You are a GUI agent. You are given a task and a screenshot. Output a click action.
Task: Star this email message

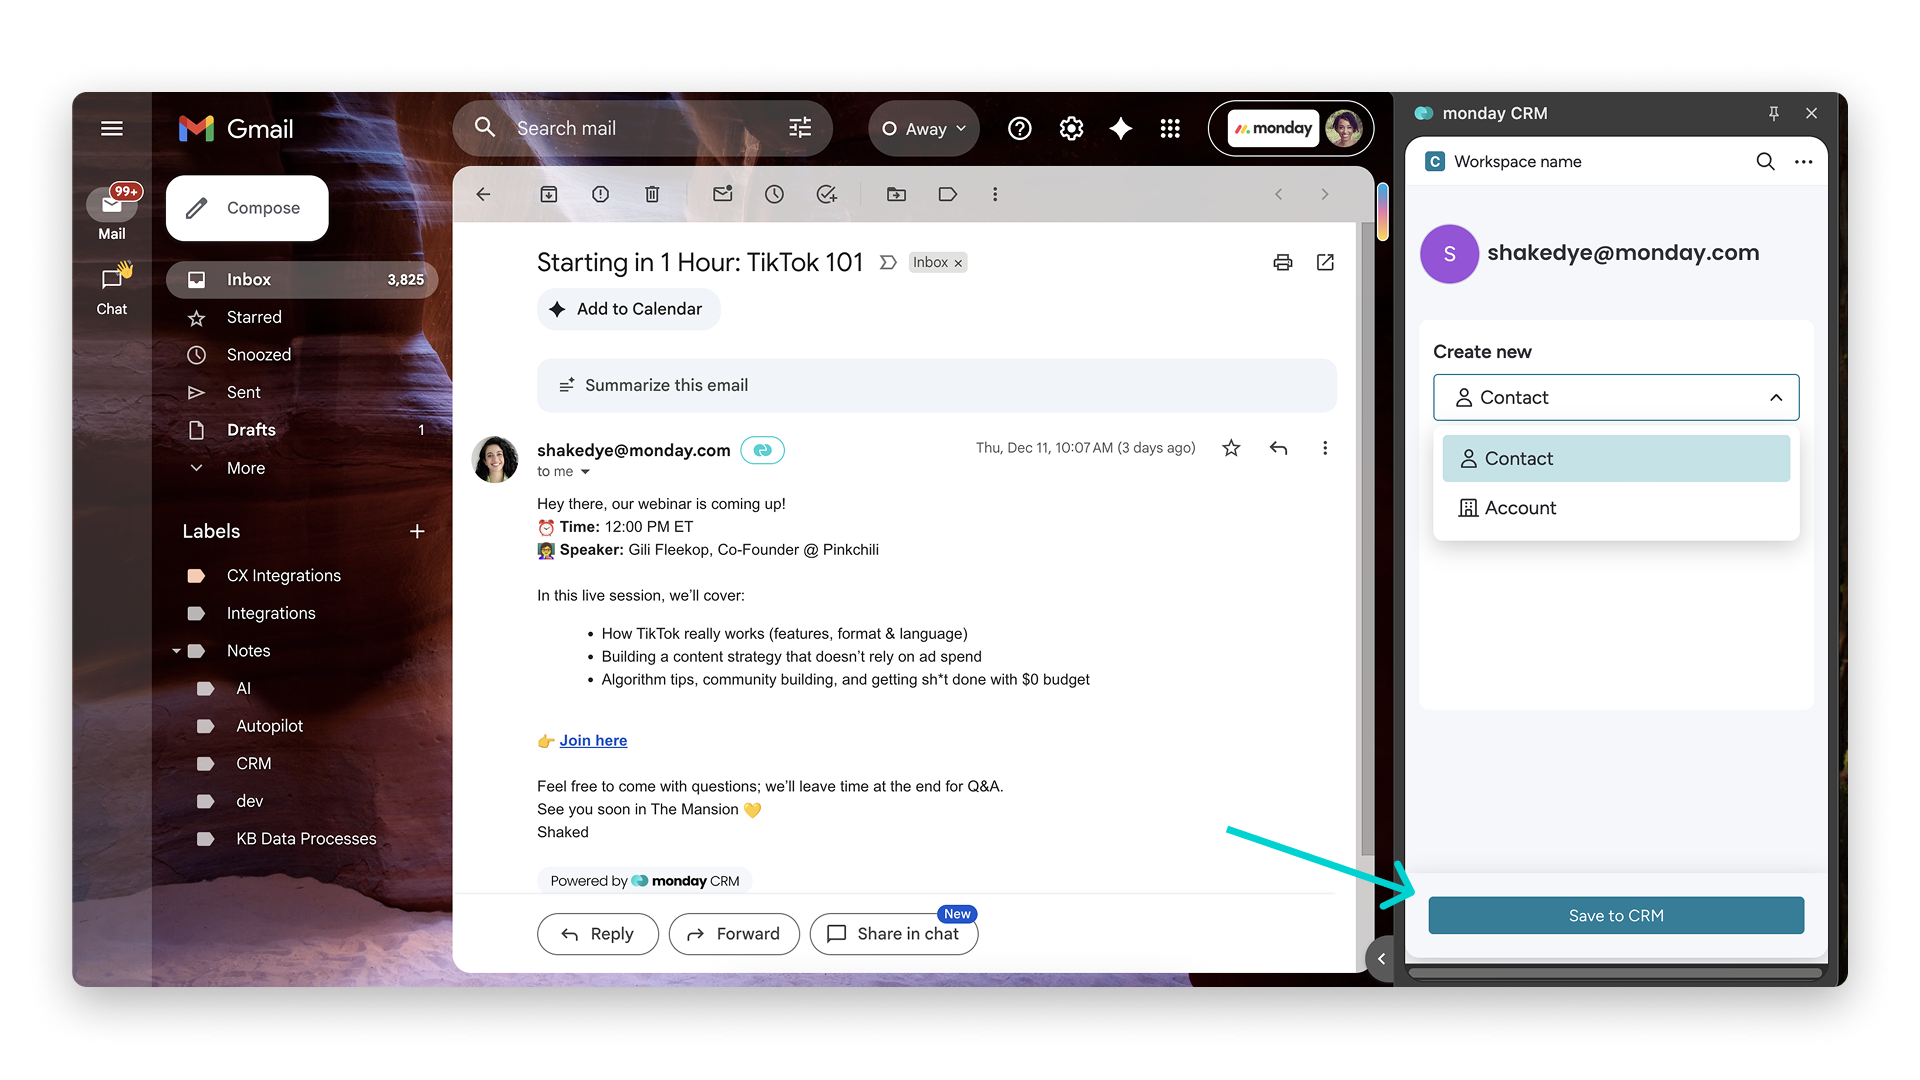coord(1231,448)
